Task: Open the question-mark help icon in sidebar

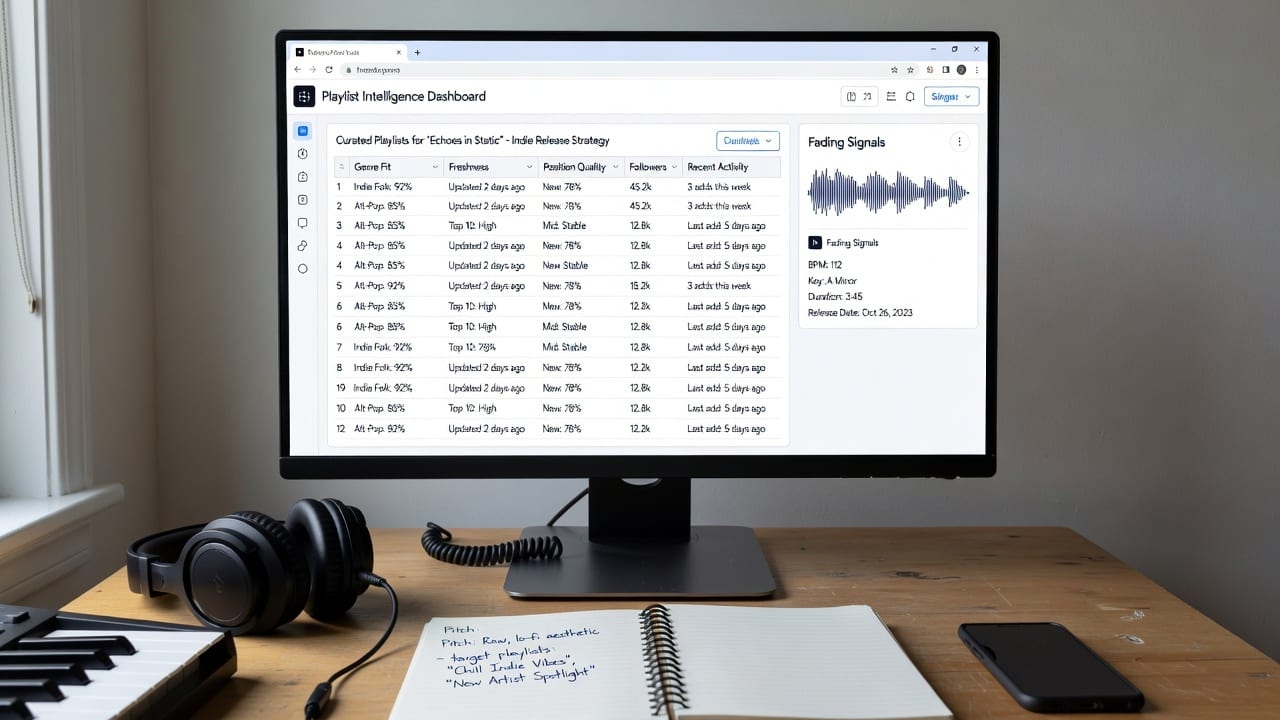Action: point(303,200)
